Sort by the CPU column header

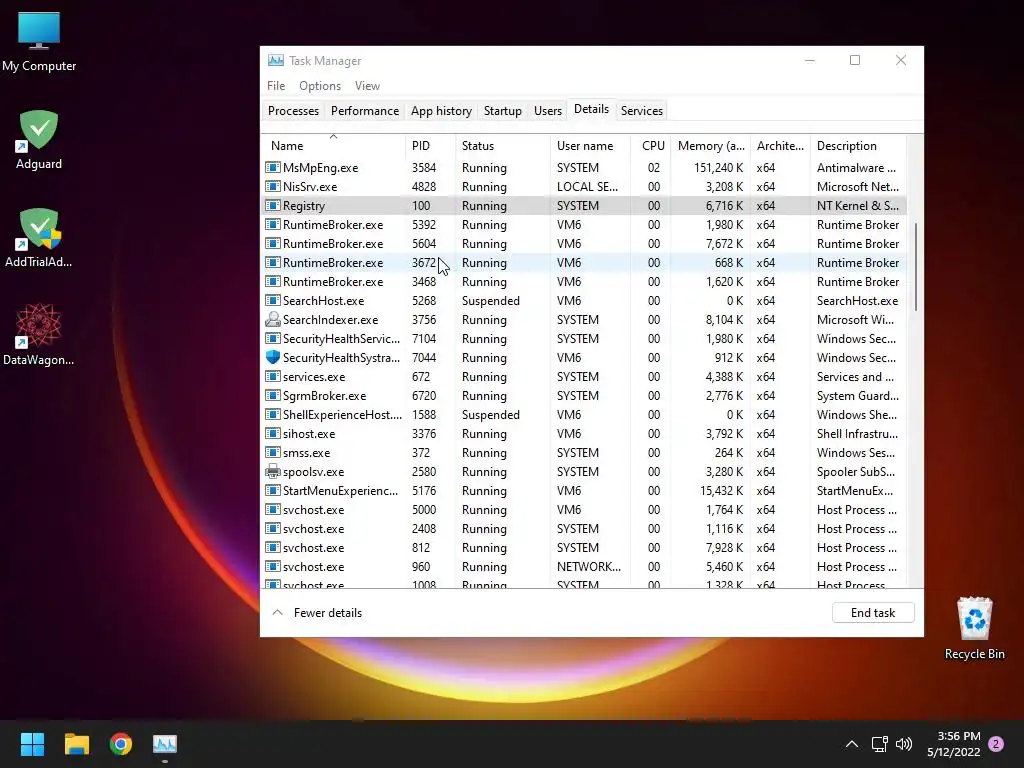(650, 145)
